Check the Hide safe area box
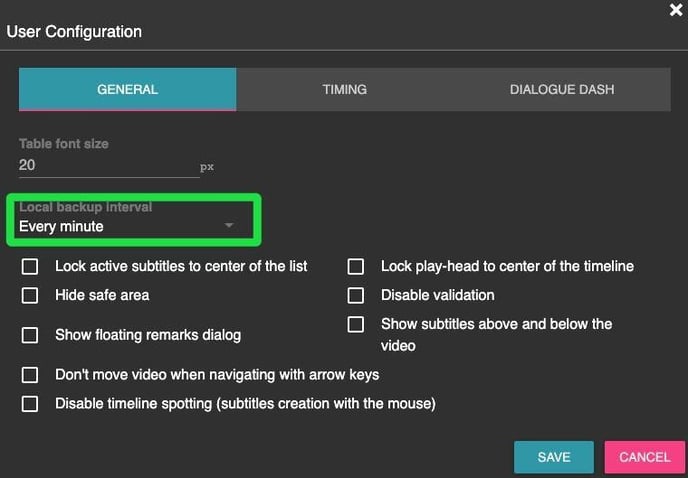The image size is (688, 478). click(31, 296)
